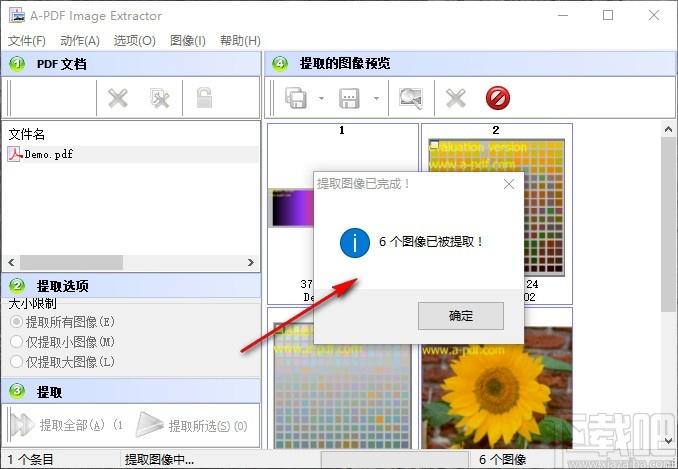
Task: Click the PDF 文档 panel header
Action: click(131, 64)
